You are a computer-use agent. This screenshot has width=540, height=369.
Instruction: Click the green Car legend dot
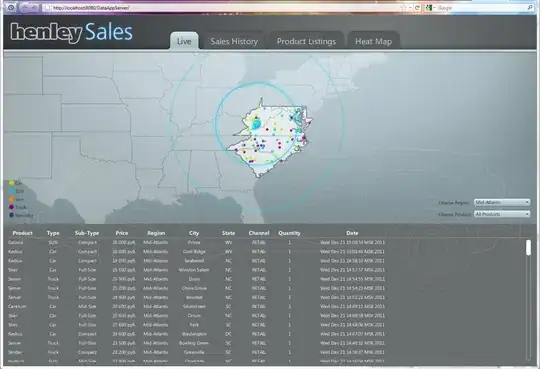[x=11, y=183]
